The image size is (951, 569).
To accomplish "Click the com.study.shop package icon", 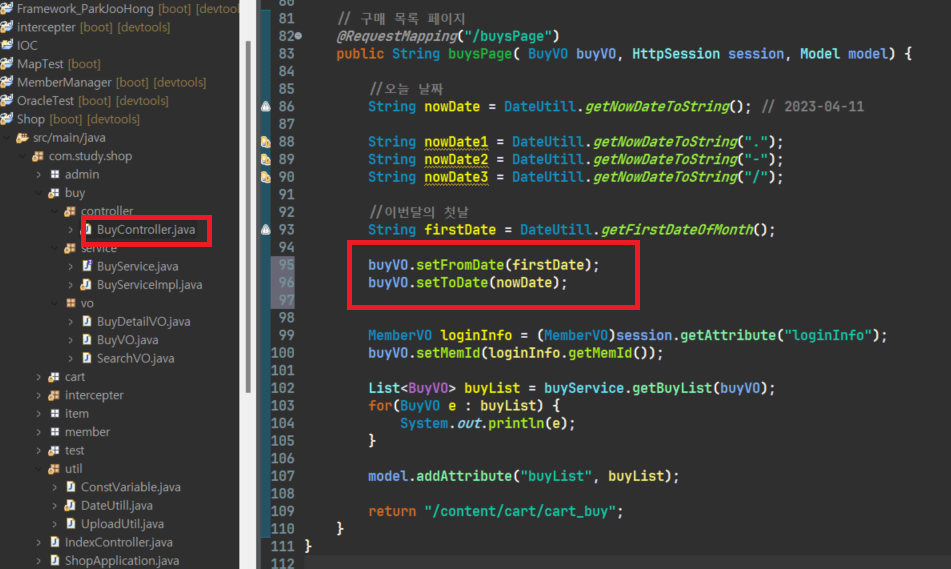I will 38,156.
